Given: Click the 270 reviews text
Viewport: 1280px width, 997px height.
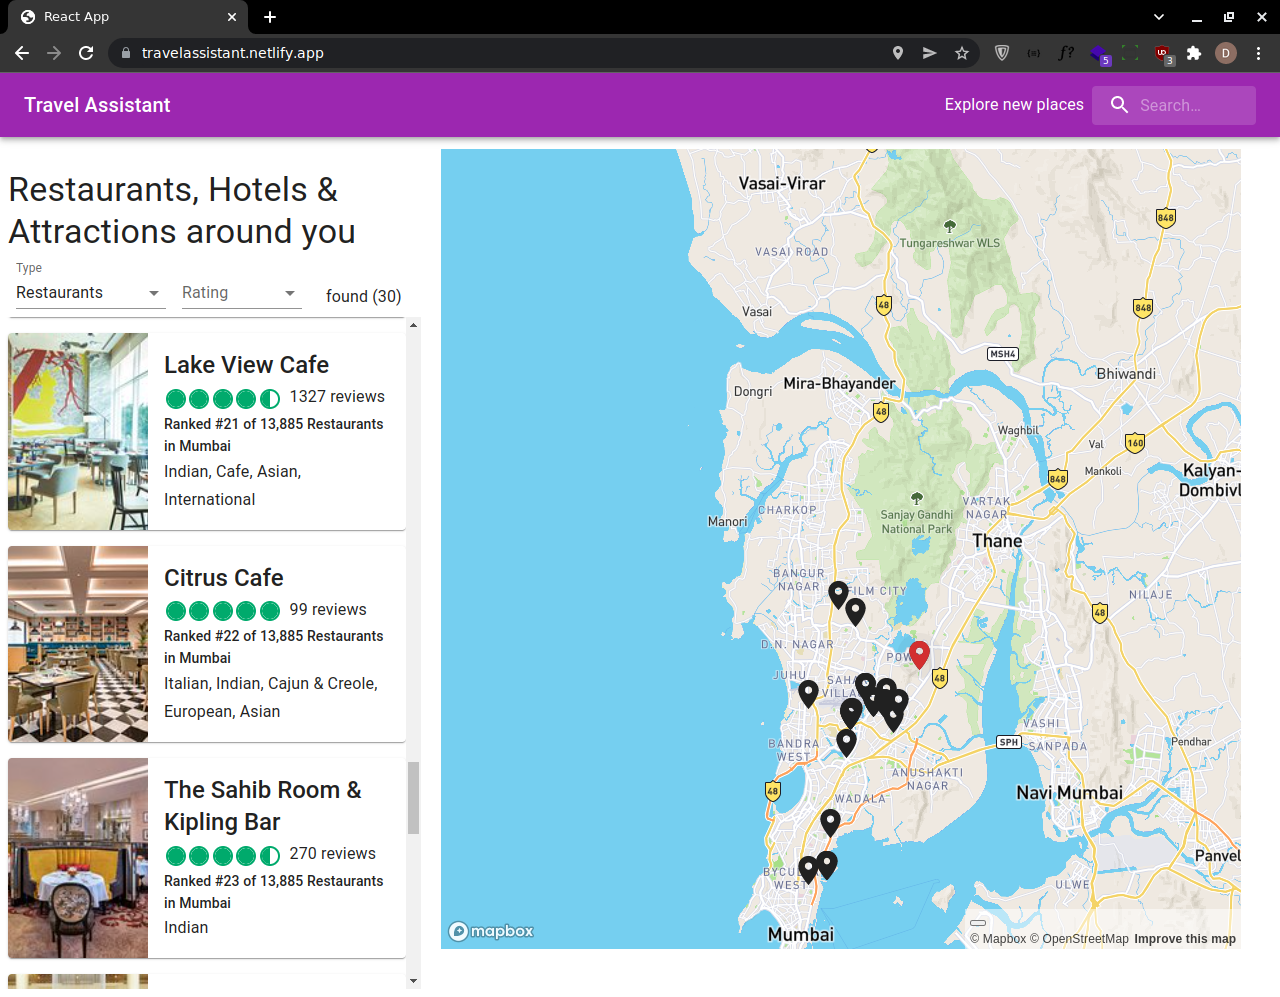Looking at the screenshot, I should click(x=333, y=854).
